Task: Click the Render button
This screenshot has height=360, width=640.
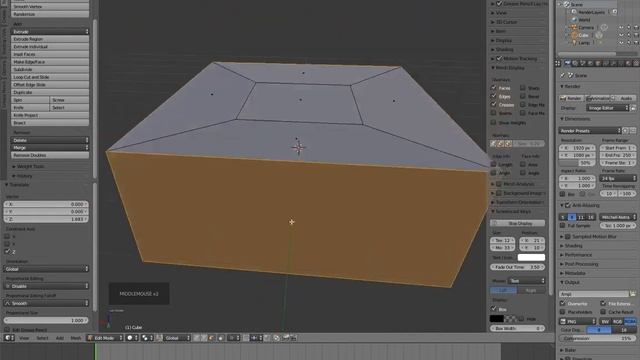Action: click(x=571, y=98)
